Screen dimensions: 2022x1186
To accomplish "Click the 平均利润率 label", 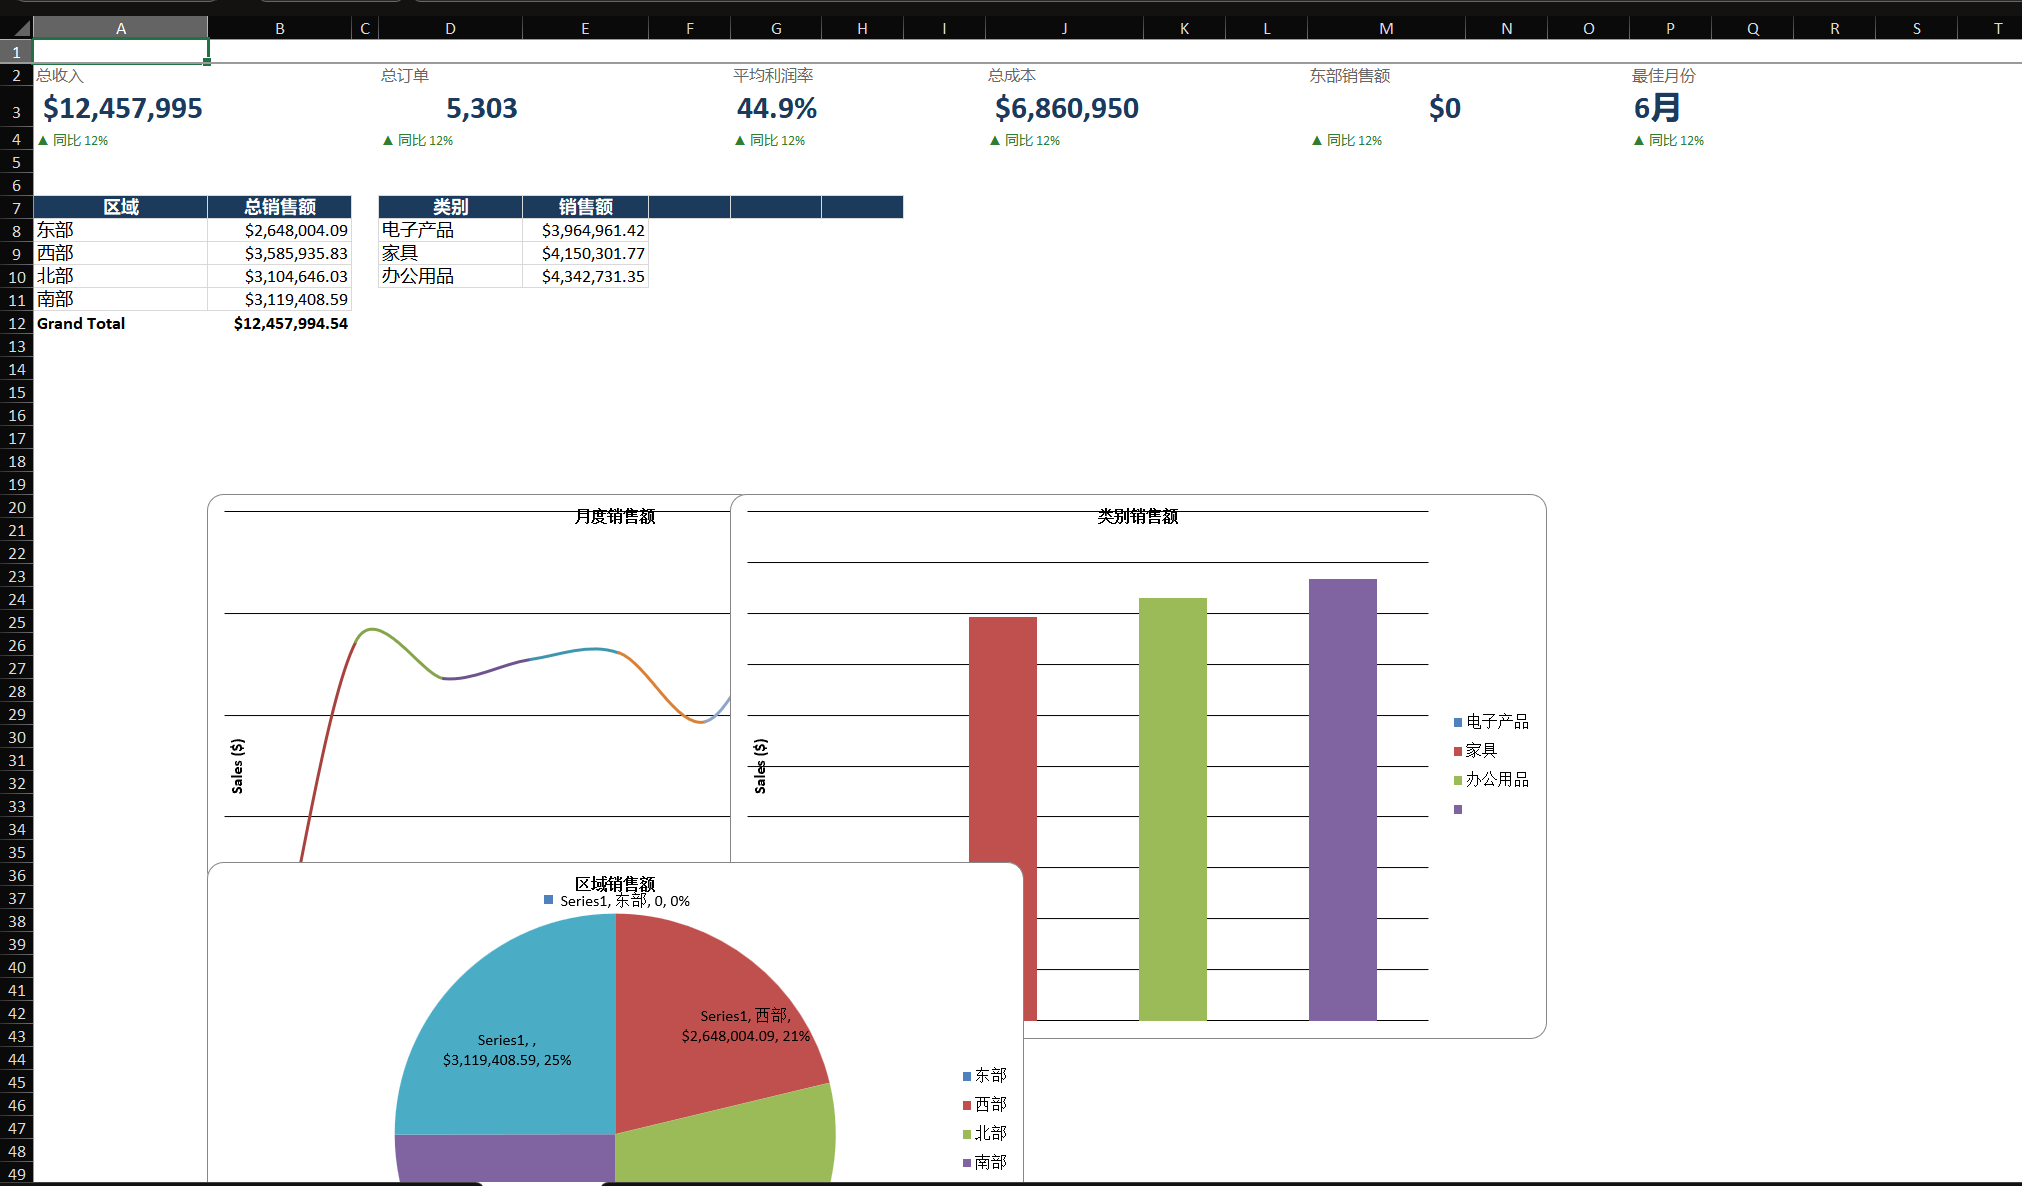I will (x=773, y=75).
